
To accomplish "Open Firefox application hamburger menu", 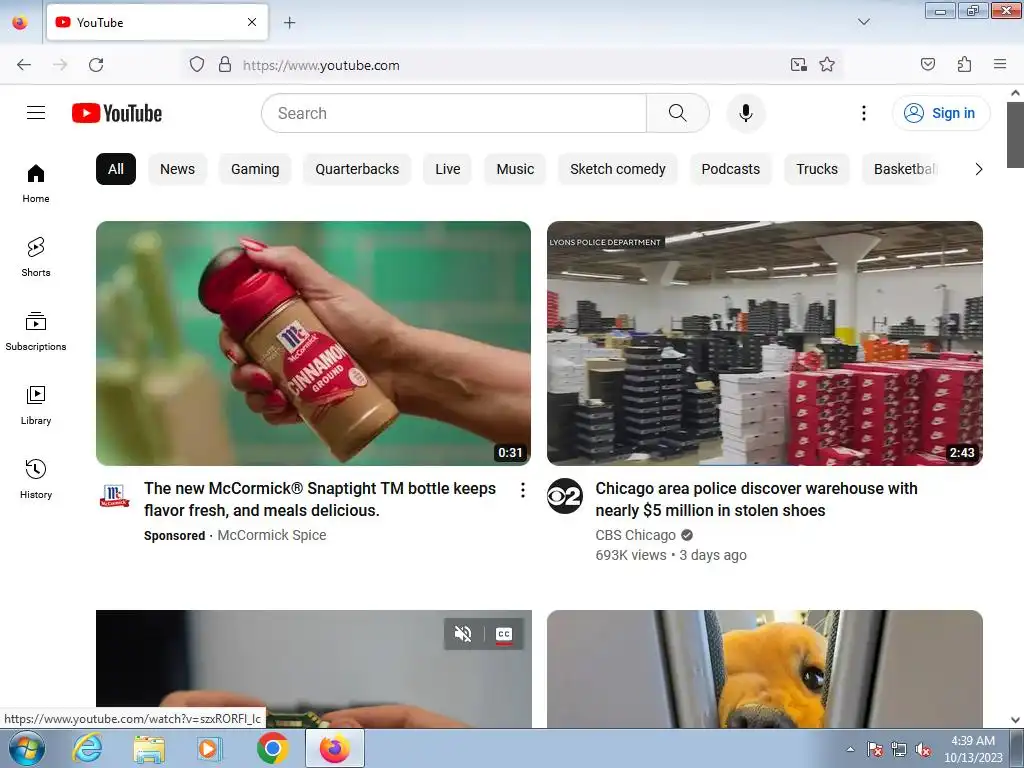I will [x=1000, y=64].
